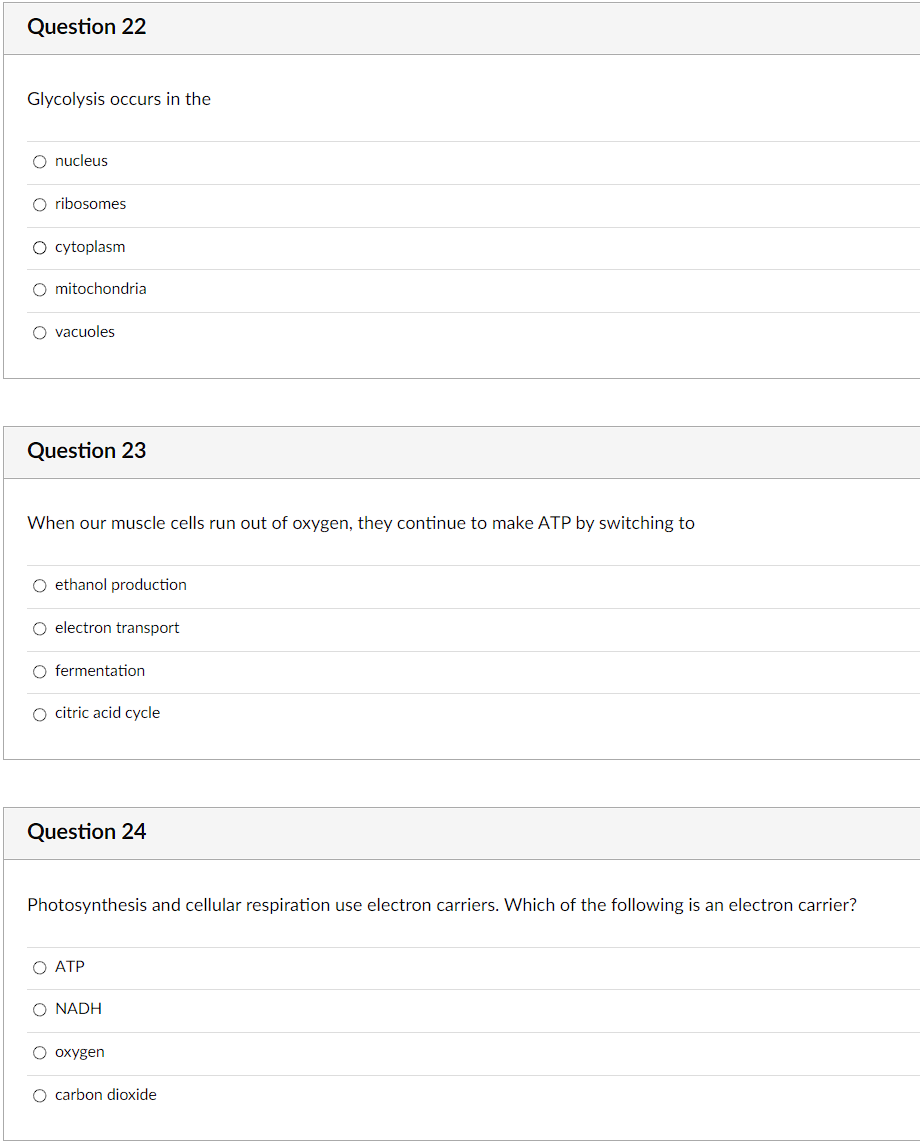Pick fermentation for Question 23
This screenshot has height=1146, width=920.
click(39, 672)
